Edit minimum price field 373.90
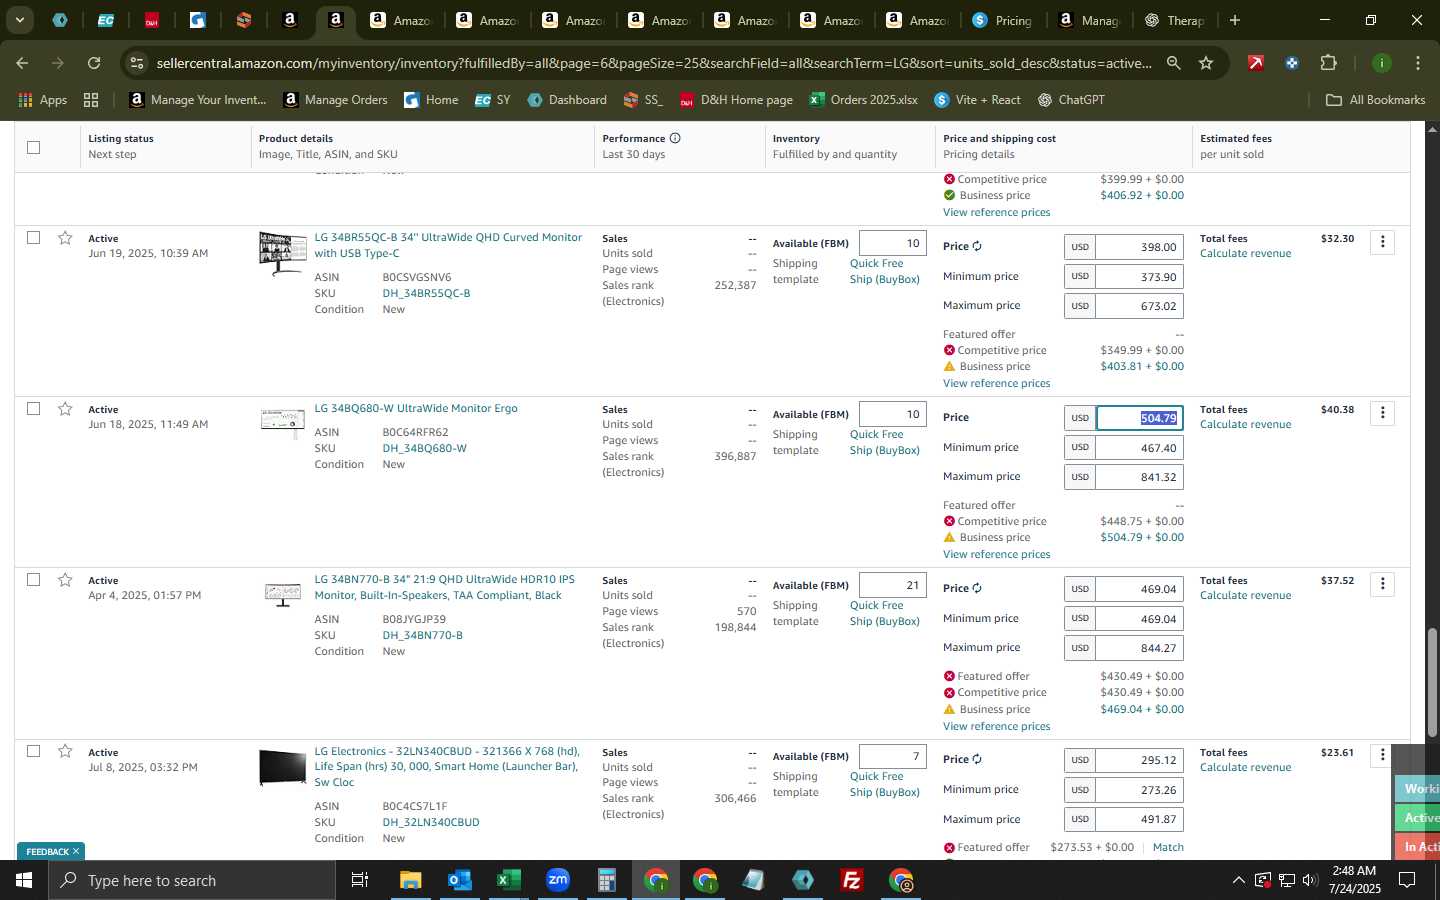 (1139, 277)
